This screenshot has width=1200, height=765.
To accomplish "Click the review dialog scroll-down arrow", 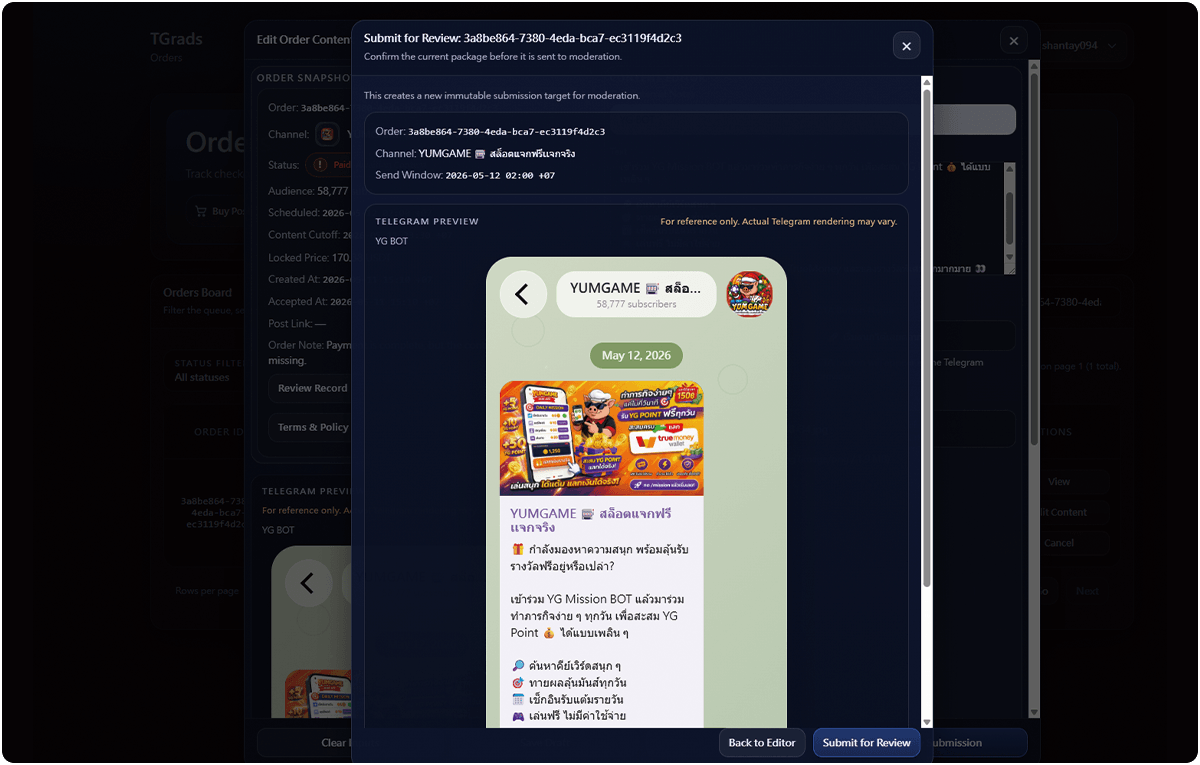I will (927, 722).
